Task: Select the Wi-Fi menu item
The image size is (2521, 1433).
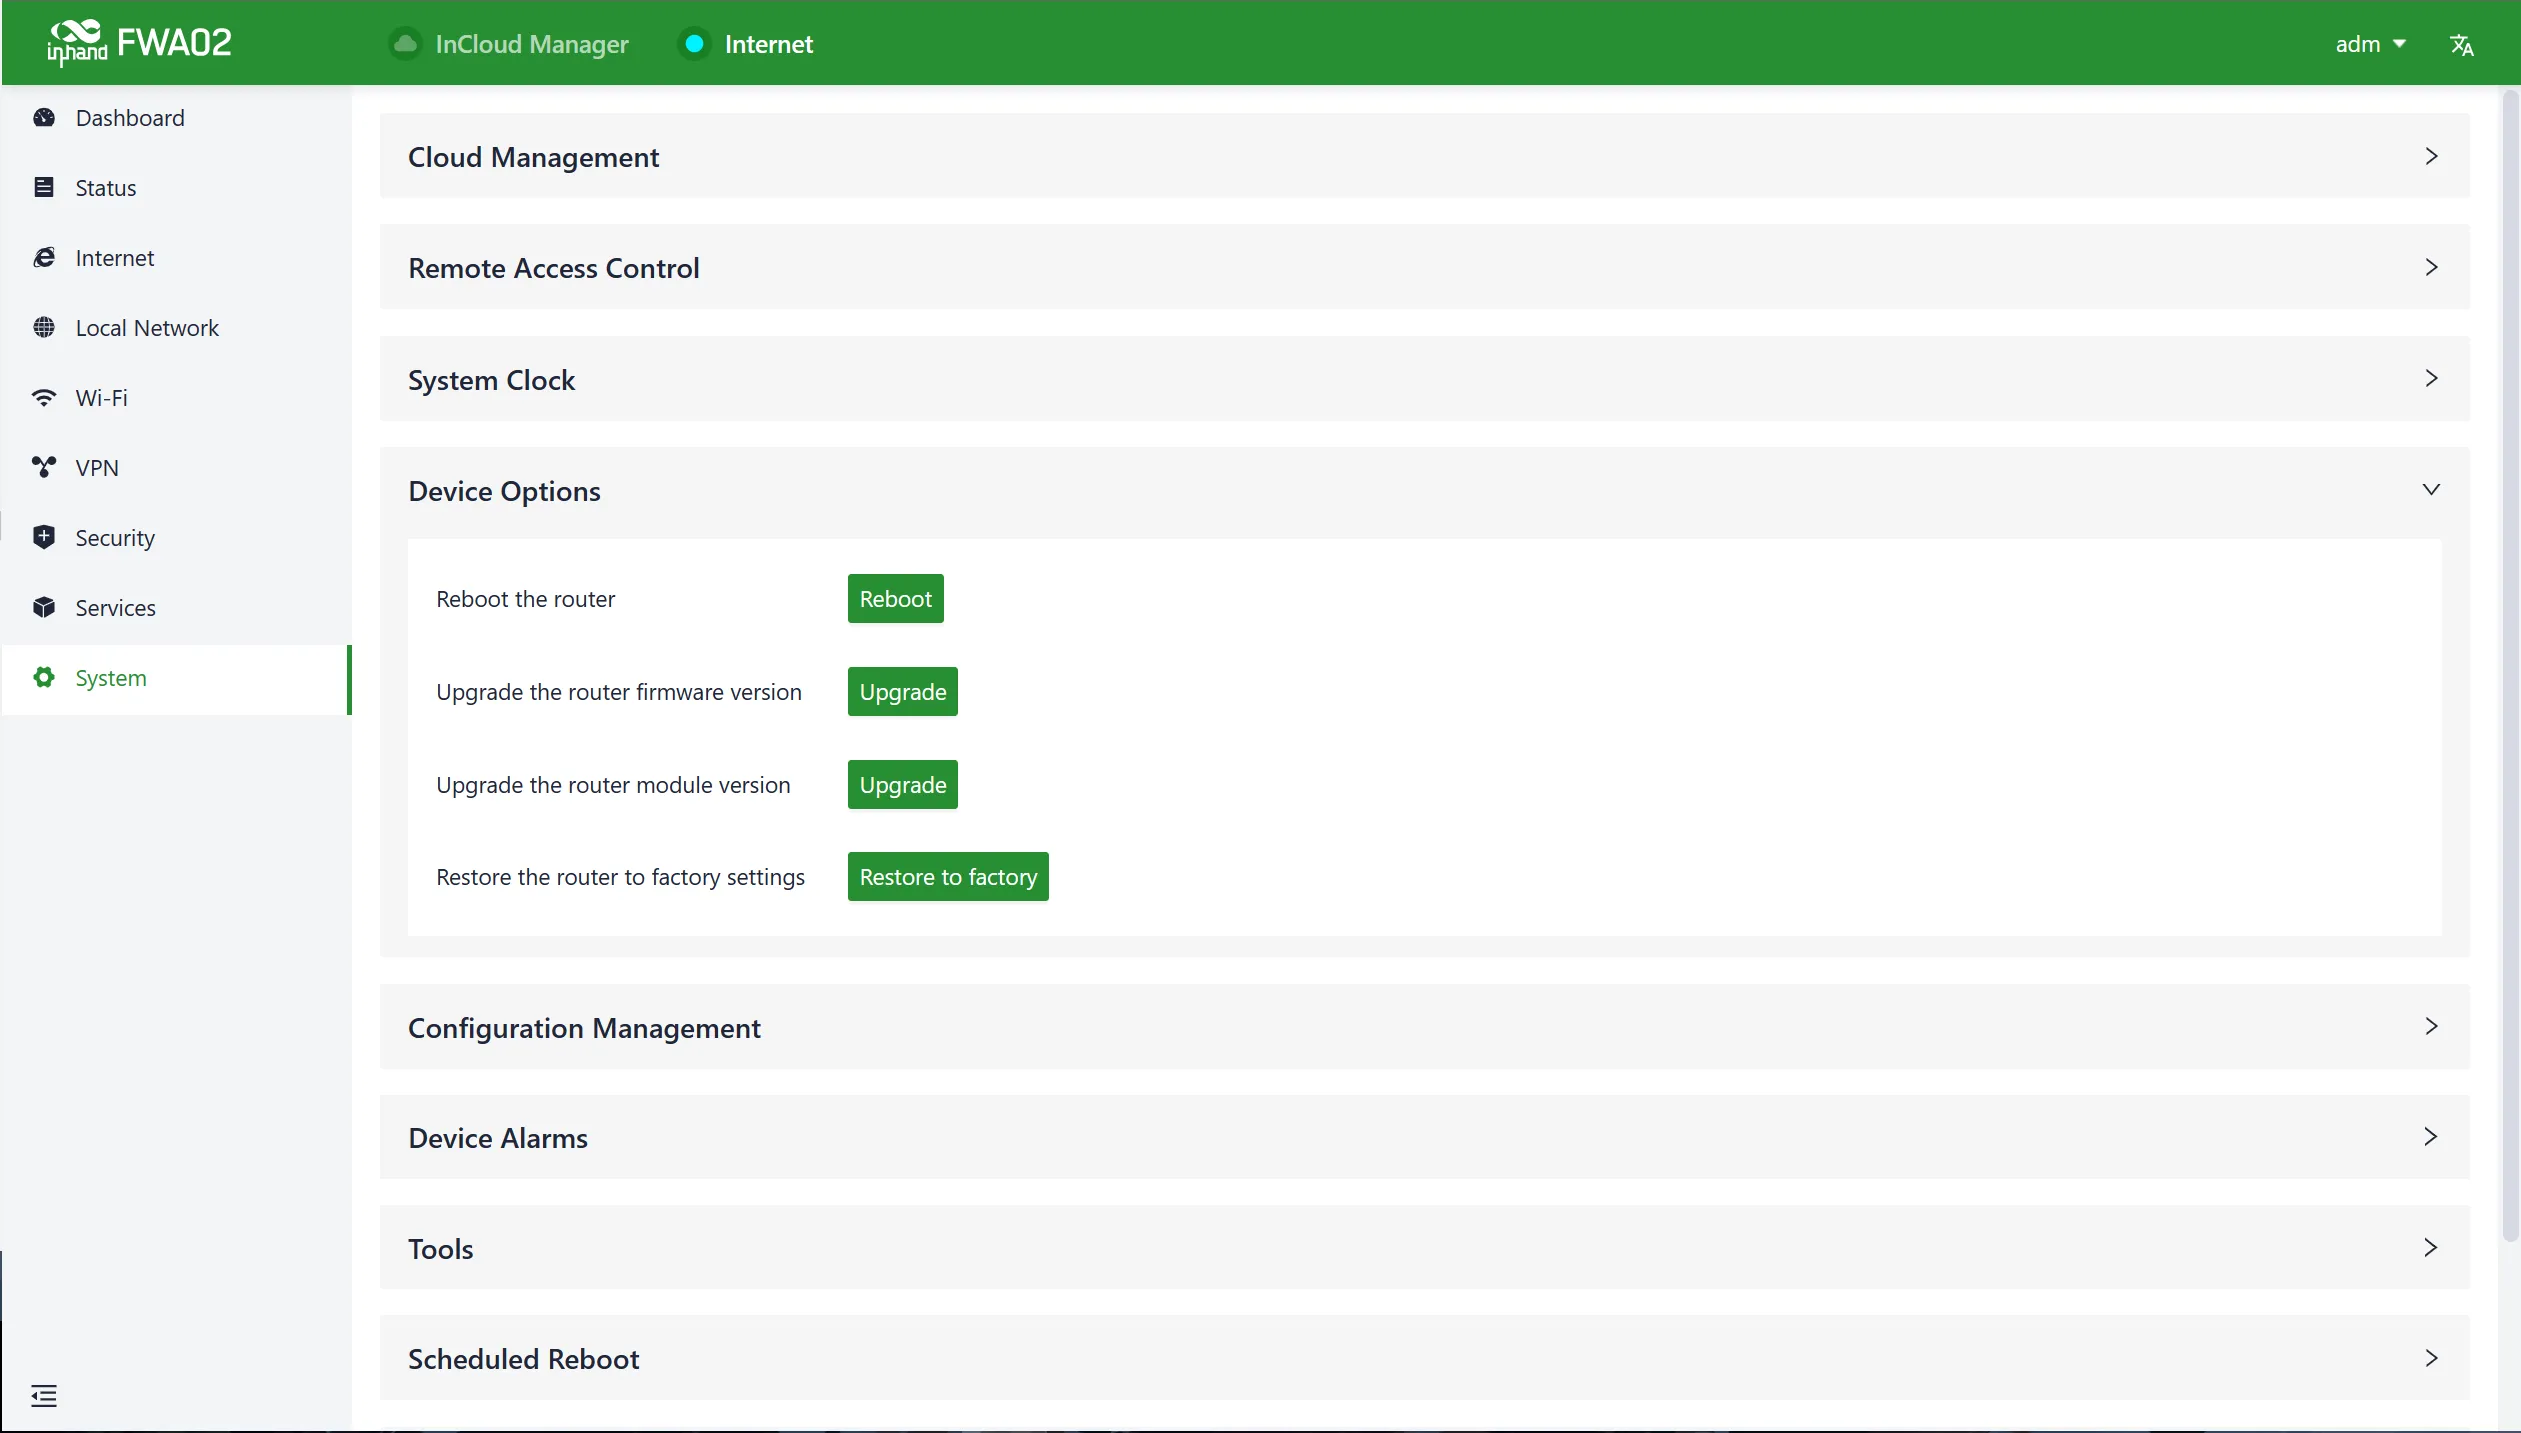Action: pyautogui.click(x=176, y=398)
